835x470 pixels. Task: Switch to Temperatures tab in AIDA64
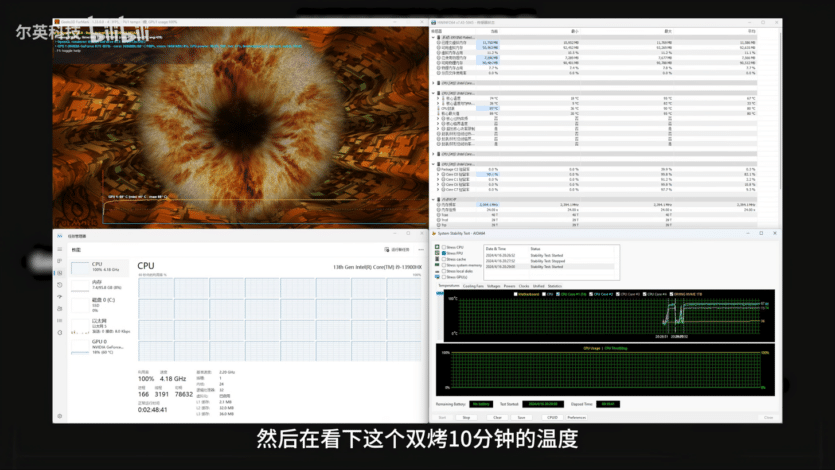[448, 286]
